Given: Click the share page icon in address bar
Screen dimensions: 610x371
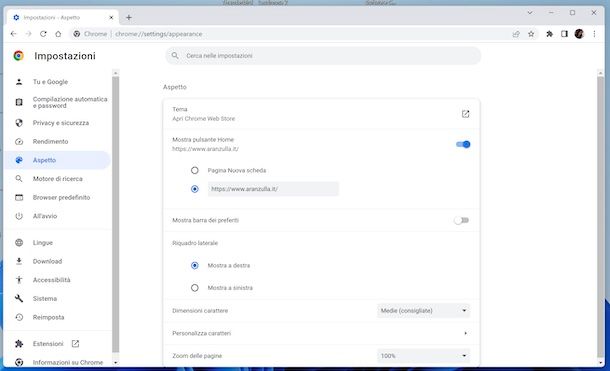Looking at the screenshot, I should click(516, 34).
